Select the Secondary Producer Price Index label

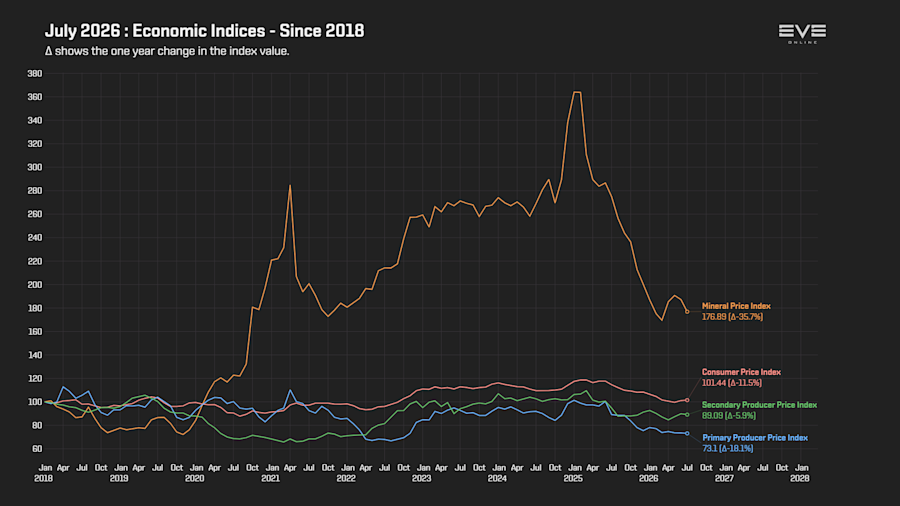click(759, 404)
